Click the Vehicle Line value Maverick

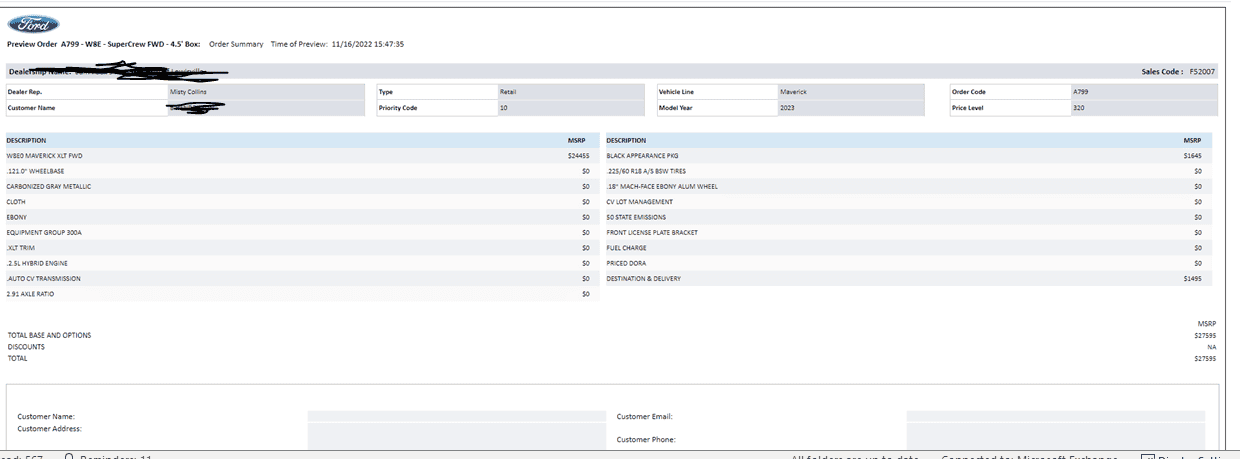793,91
